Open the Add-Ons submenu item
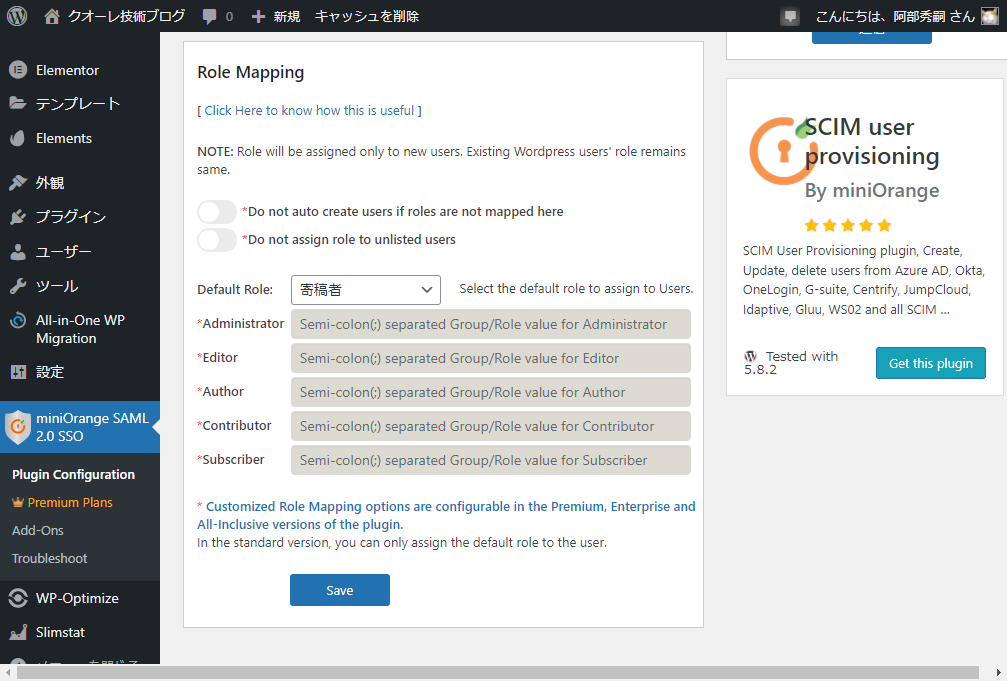The image size is (1007, 681). coord(38,530)
